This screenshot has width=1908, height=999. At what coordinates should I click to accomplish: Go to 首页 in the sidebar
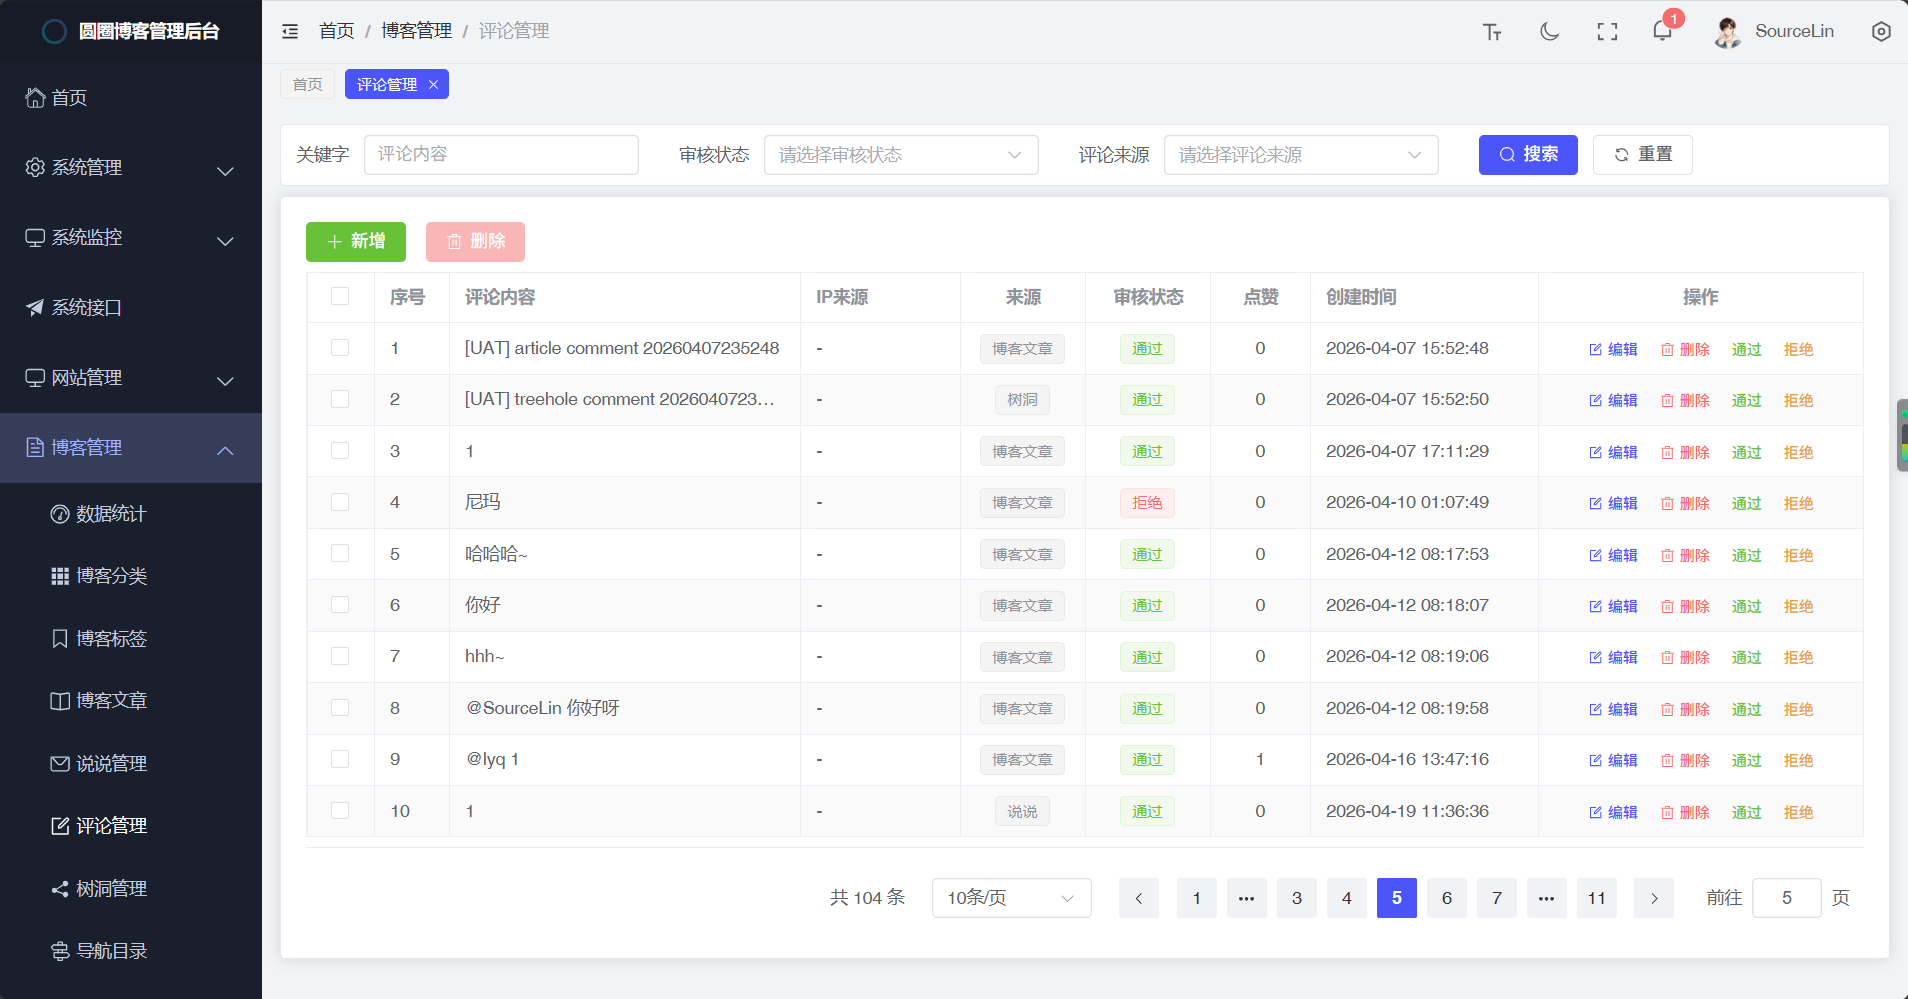click(131, 98)
